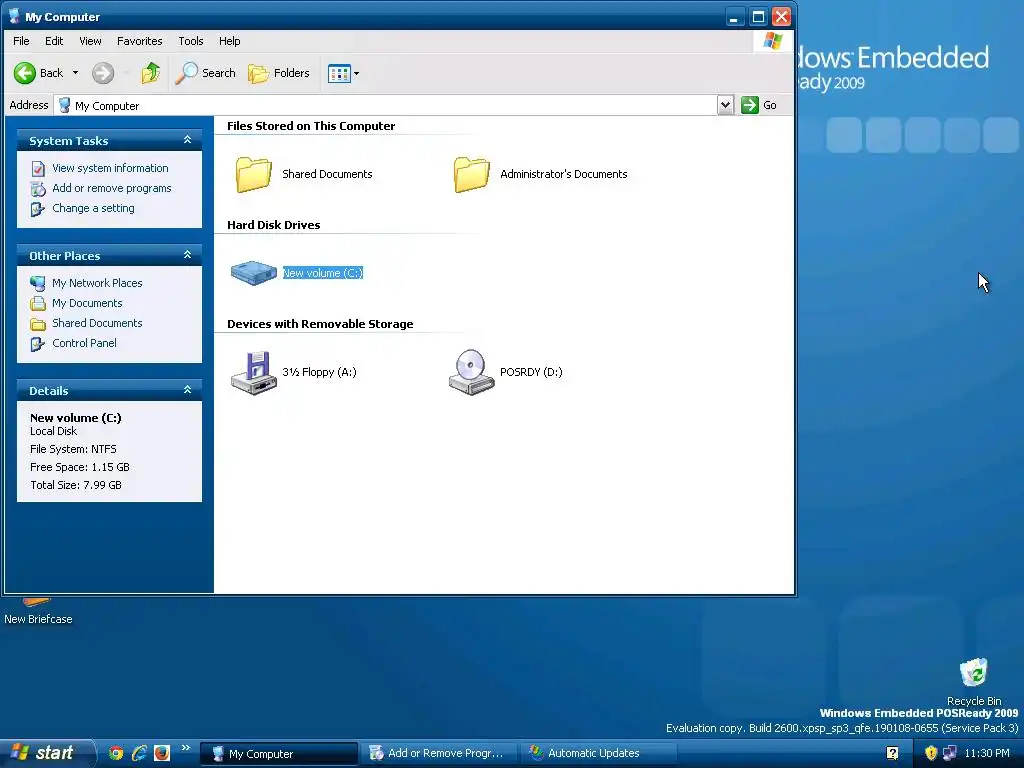This screenshot has height=768, width=1024.
Task: Click the network computers tray icon
Action: click(950, 753)
